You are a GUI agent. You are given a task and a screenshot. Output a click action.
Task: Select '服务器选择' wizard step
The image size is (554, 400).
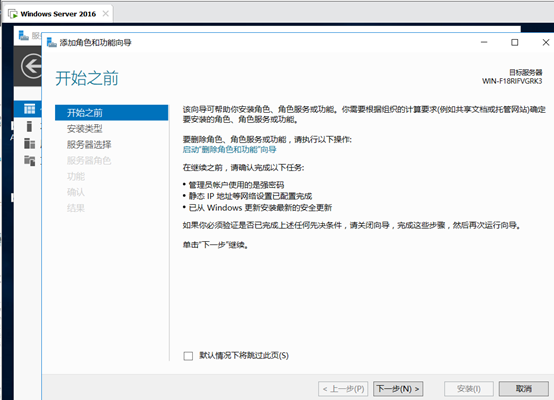[x=89, y=145]
